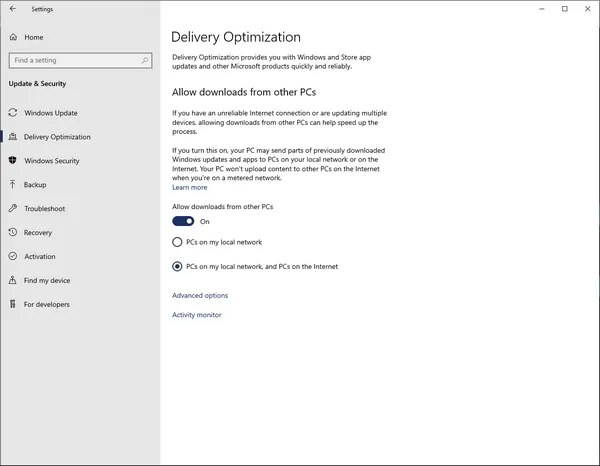Open Find my device settings

(47, 280)
